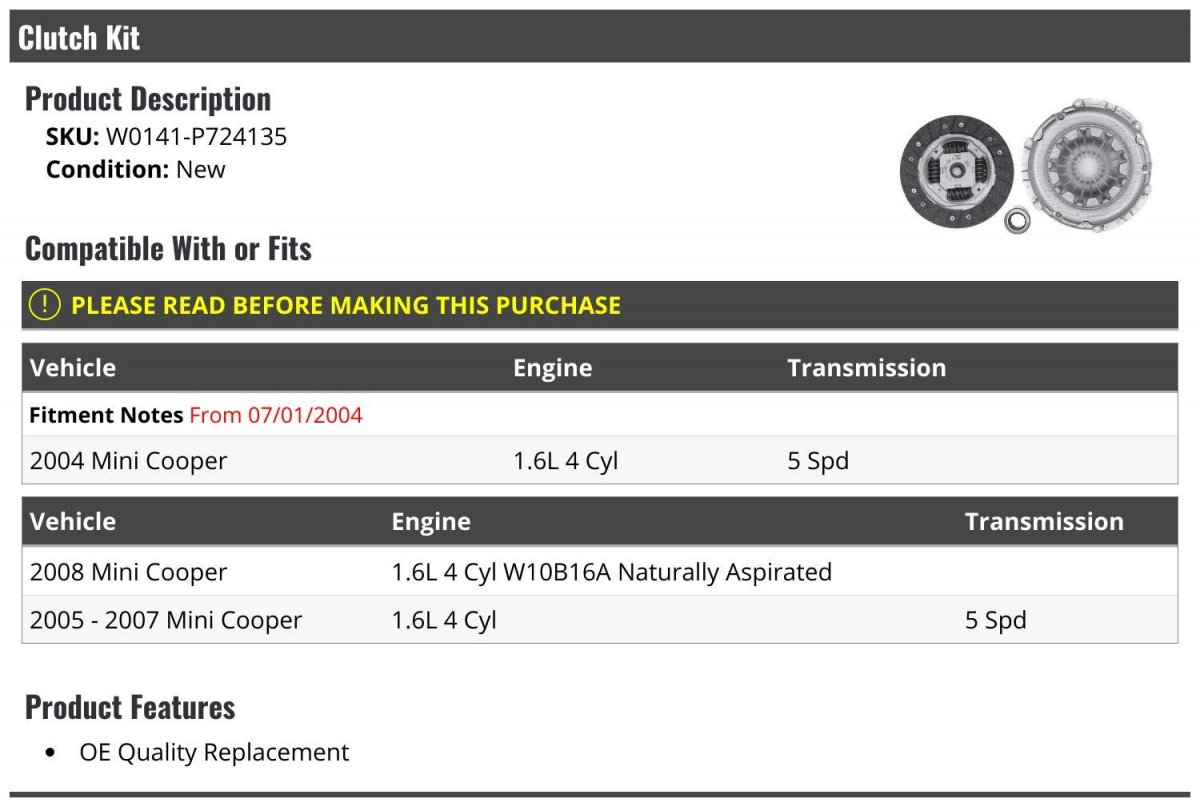1200x807 pixels.
Task: Click the Clutch Kit title bar
Action: click(x=600, y=38)
